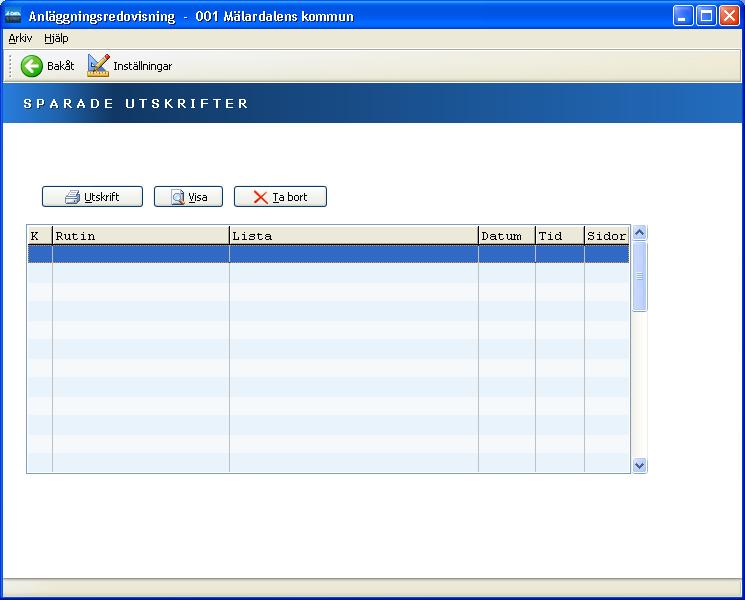Minimize the Anläggningsredovisning window
Screen dimensions: 745x600
coord(683,16)
